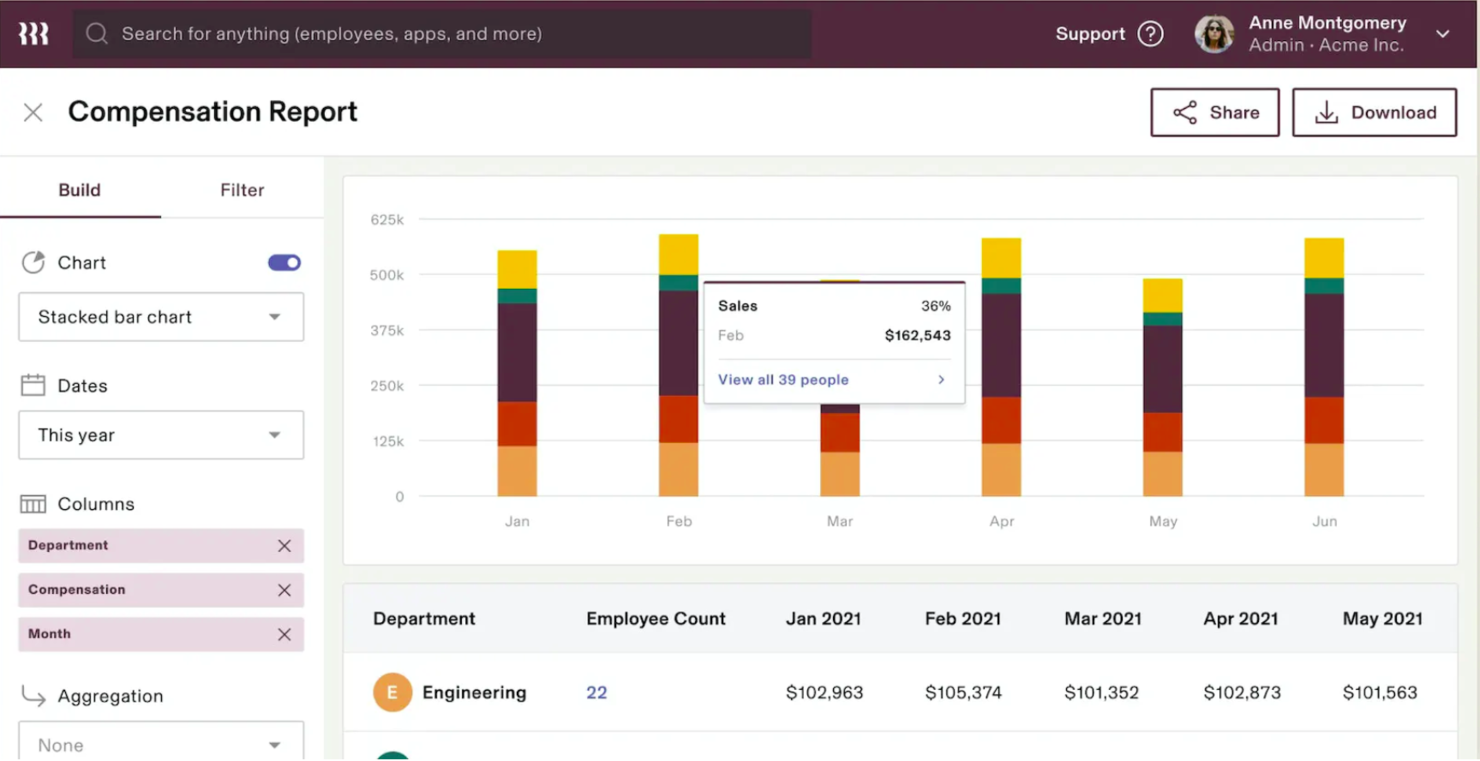1480x761 pixels.
Task: Click the Rippling logo in the top bar
Action: point(33,34)
